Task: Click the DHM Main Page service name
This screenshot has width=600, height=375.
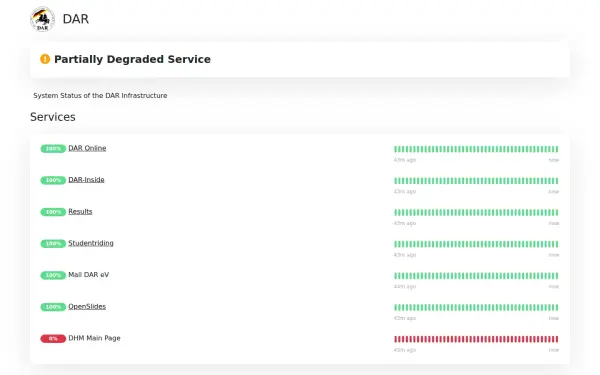Action: [x=94, y=338]
